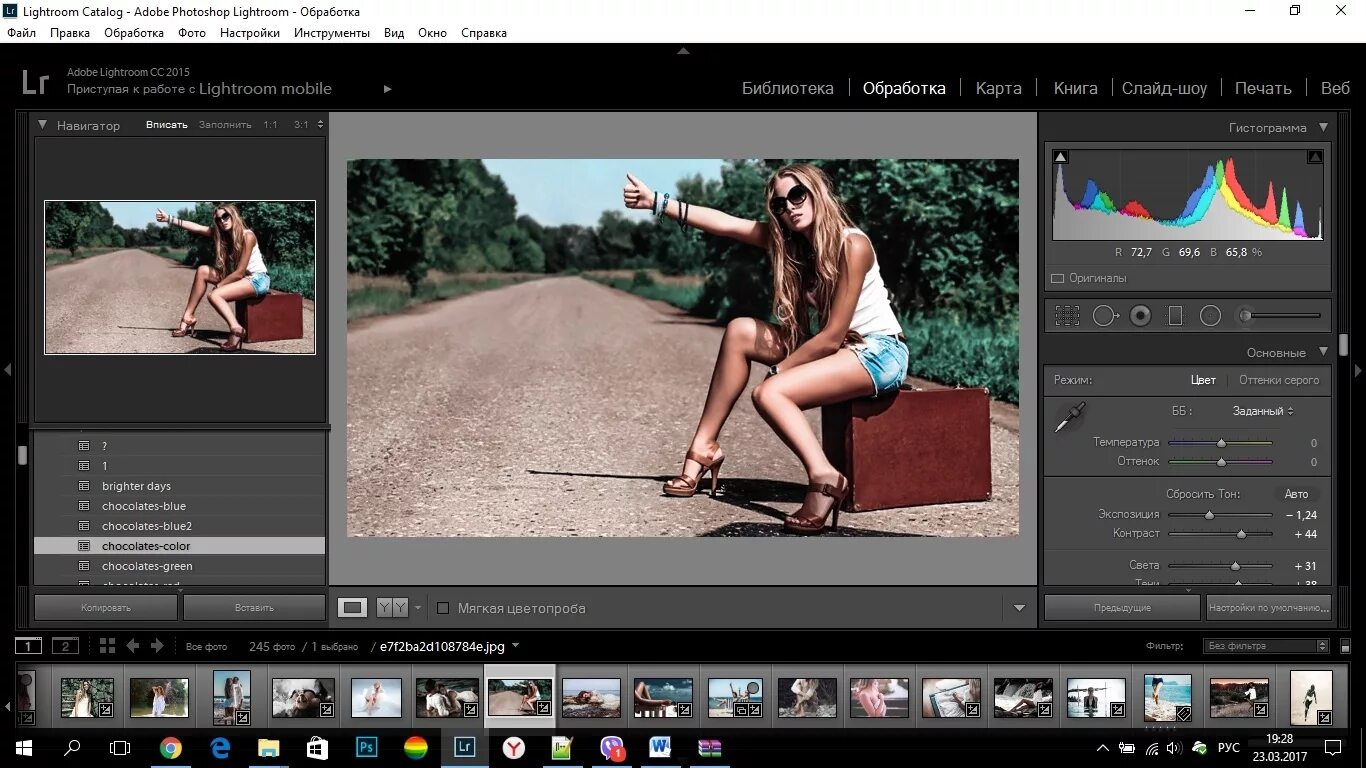Select the Red Eye Correction tool
This screenshot has height=768, width=1366.
click(1140, 316)
